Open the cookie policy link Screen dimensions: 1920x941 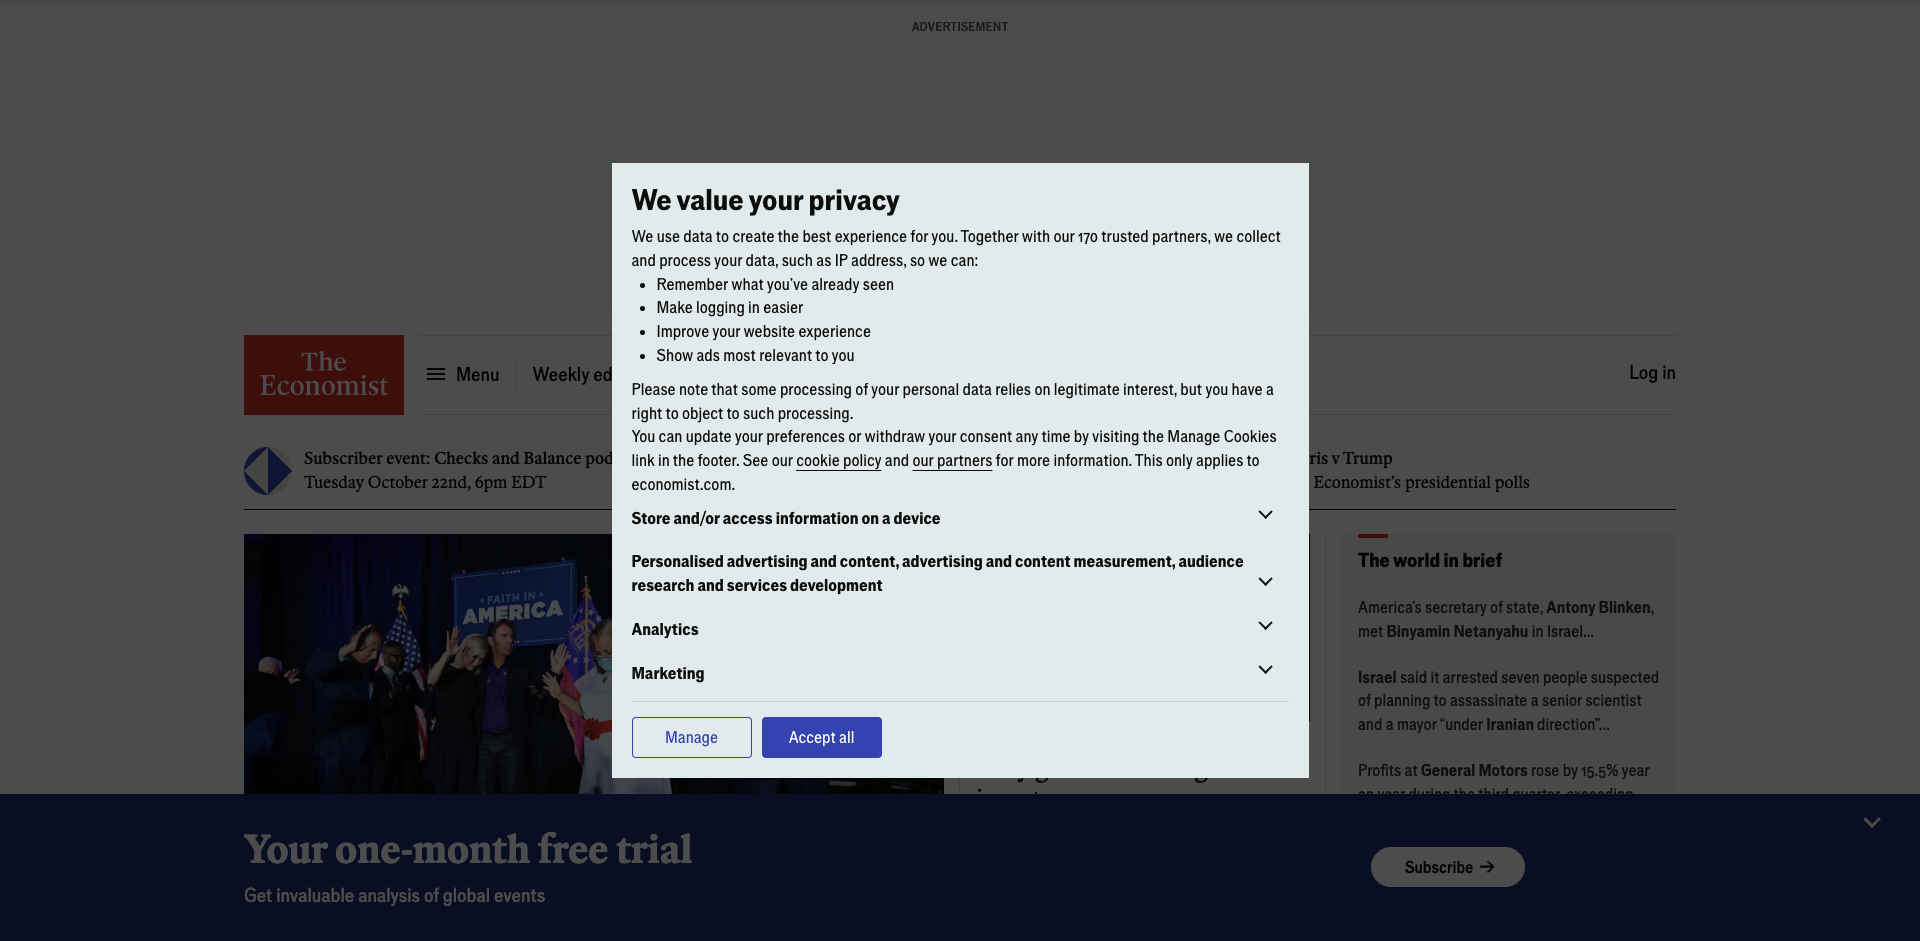coord(838,461)
